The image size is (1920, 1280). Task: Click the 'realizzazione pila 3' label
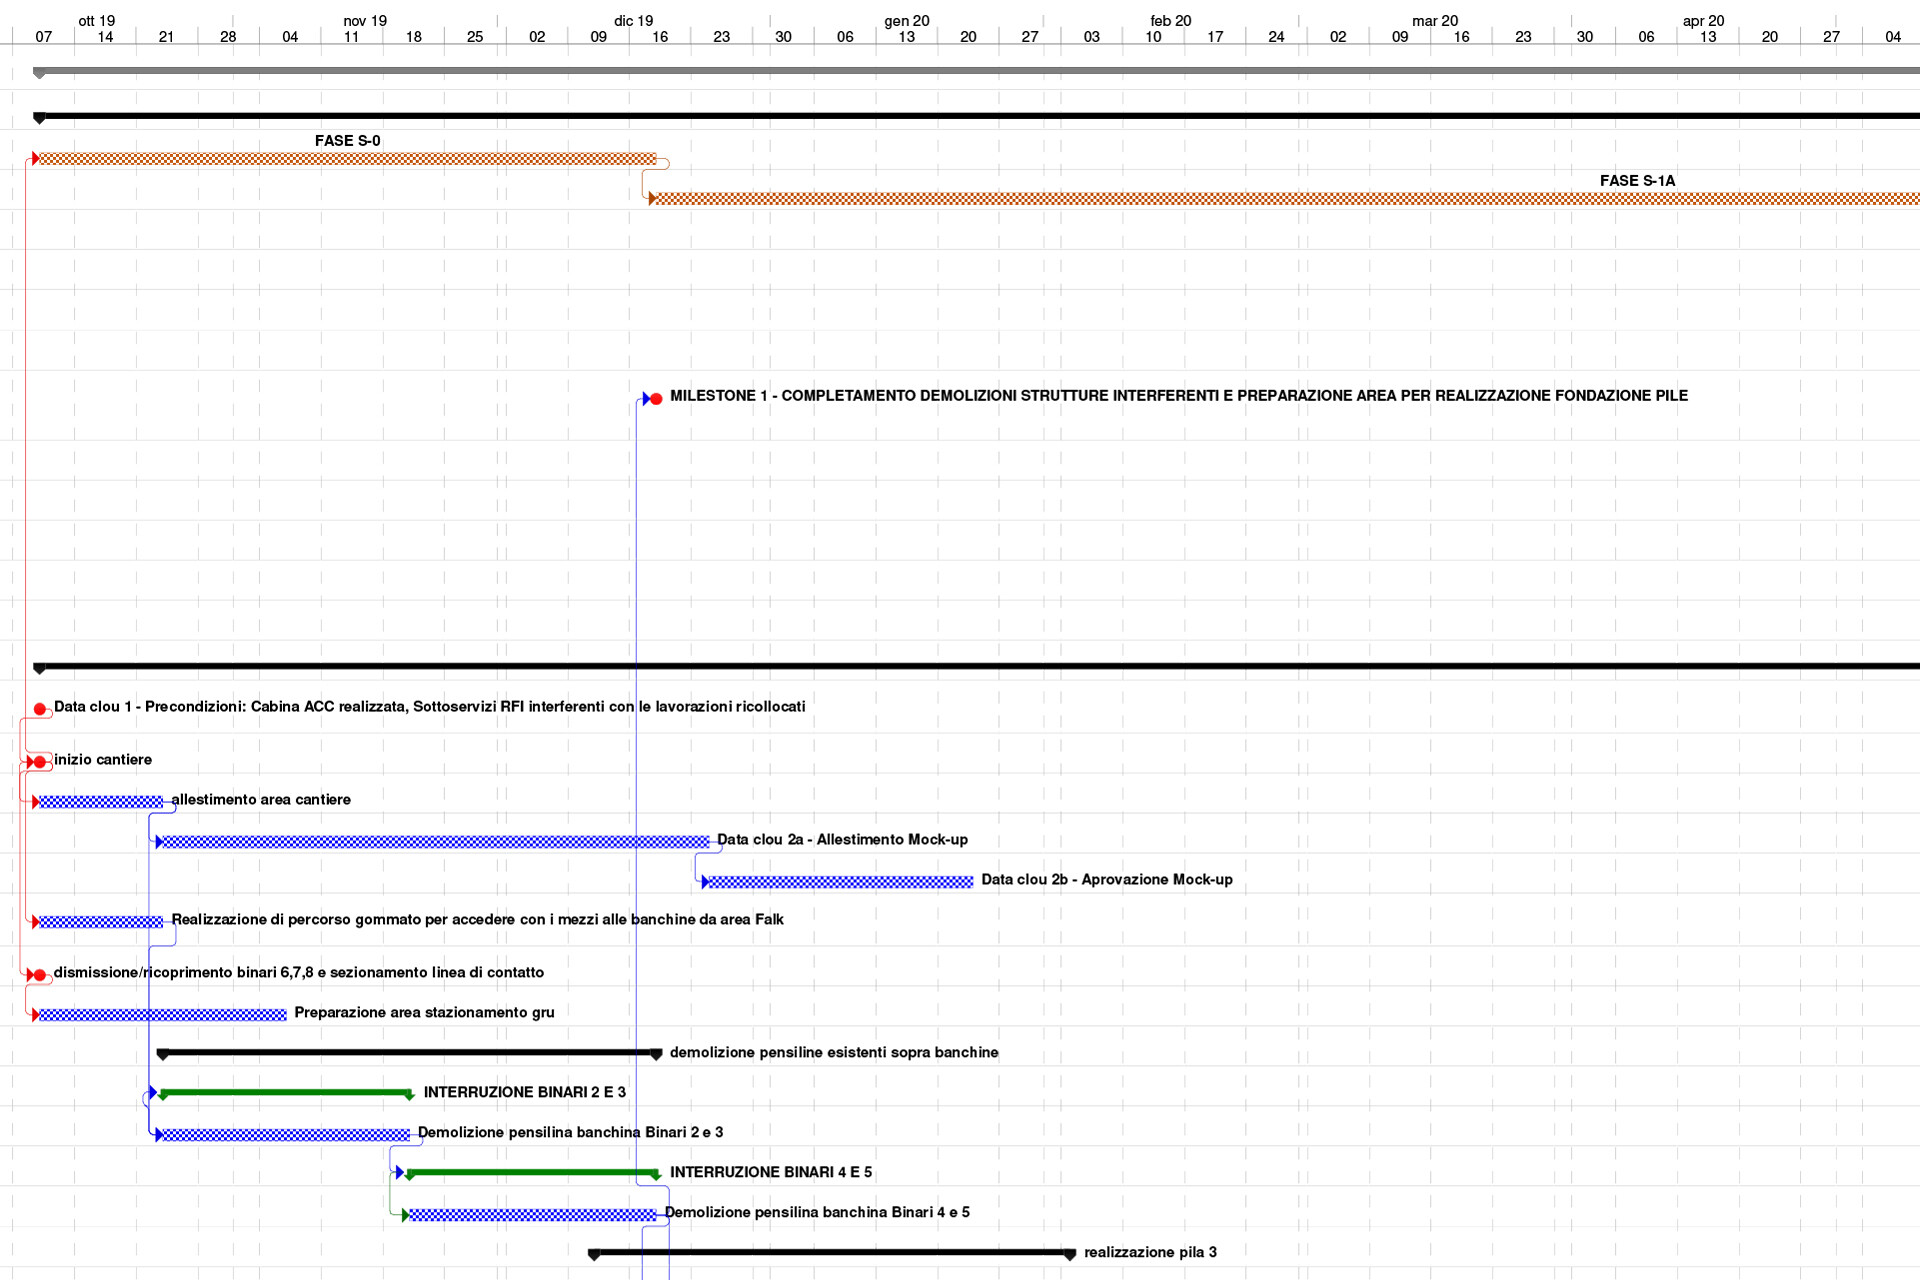(1150, 1253)
